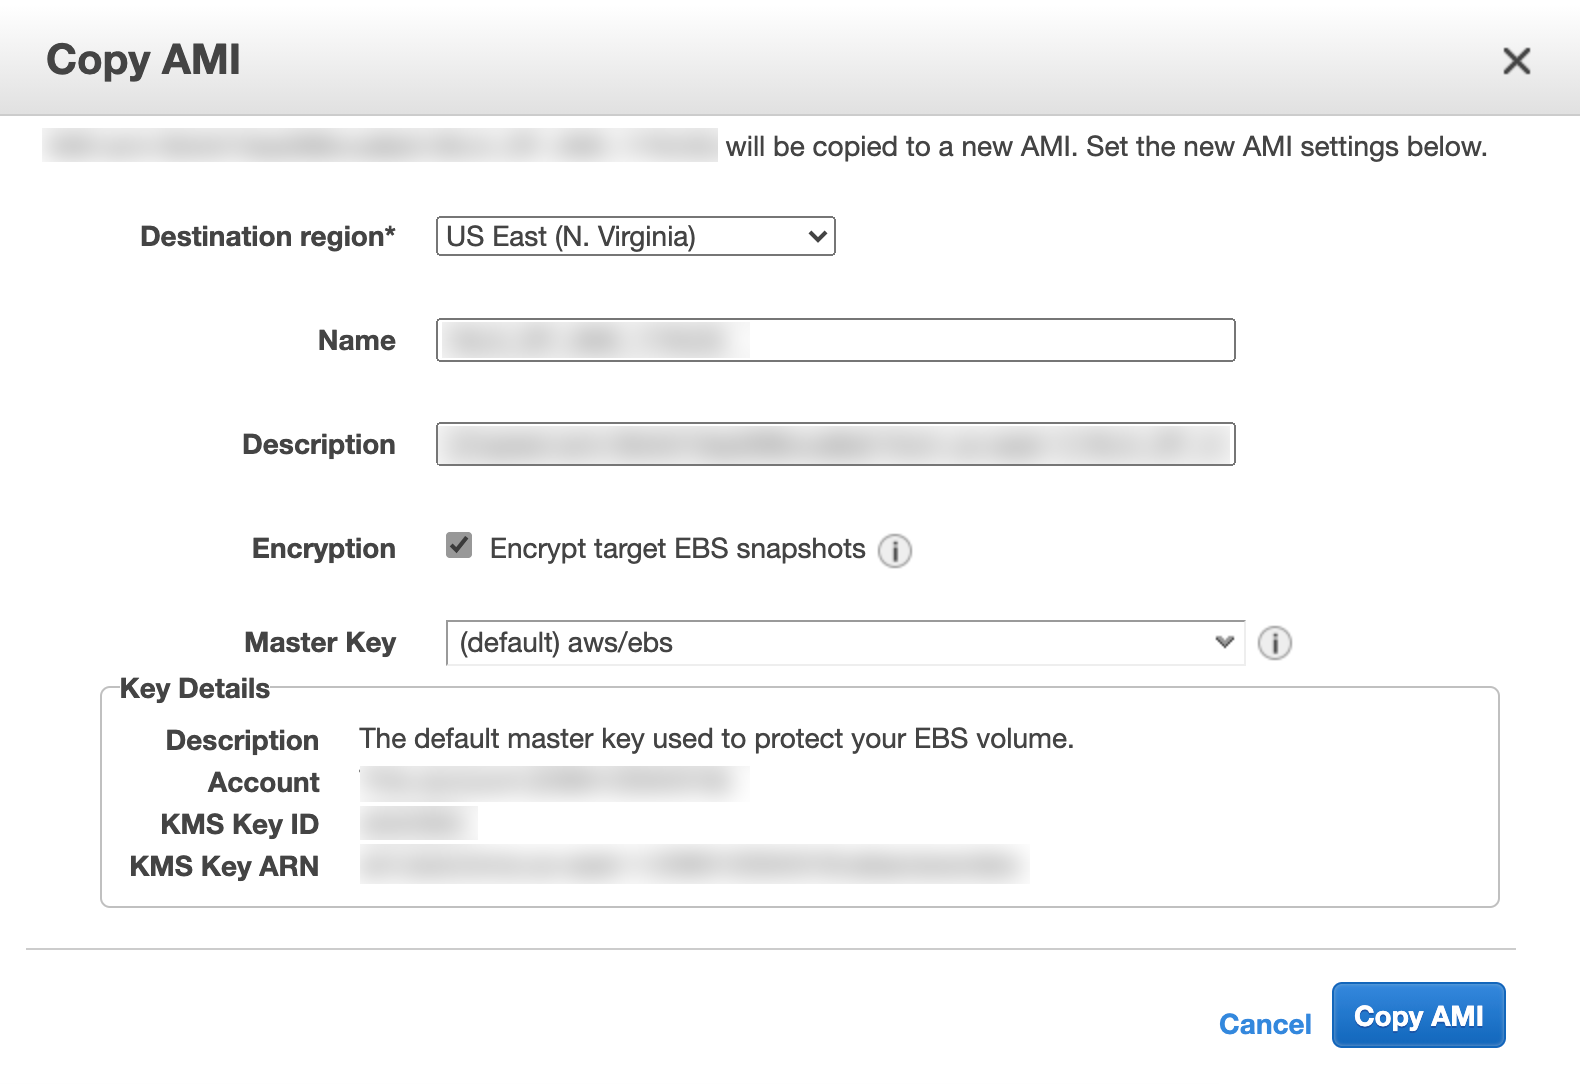Click the Destination region field label
1580x1084 pixels.
click(x=268, y=237)
